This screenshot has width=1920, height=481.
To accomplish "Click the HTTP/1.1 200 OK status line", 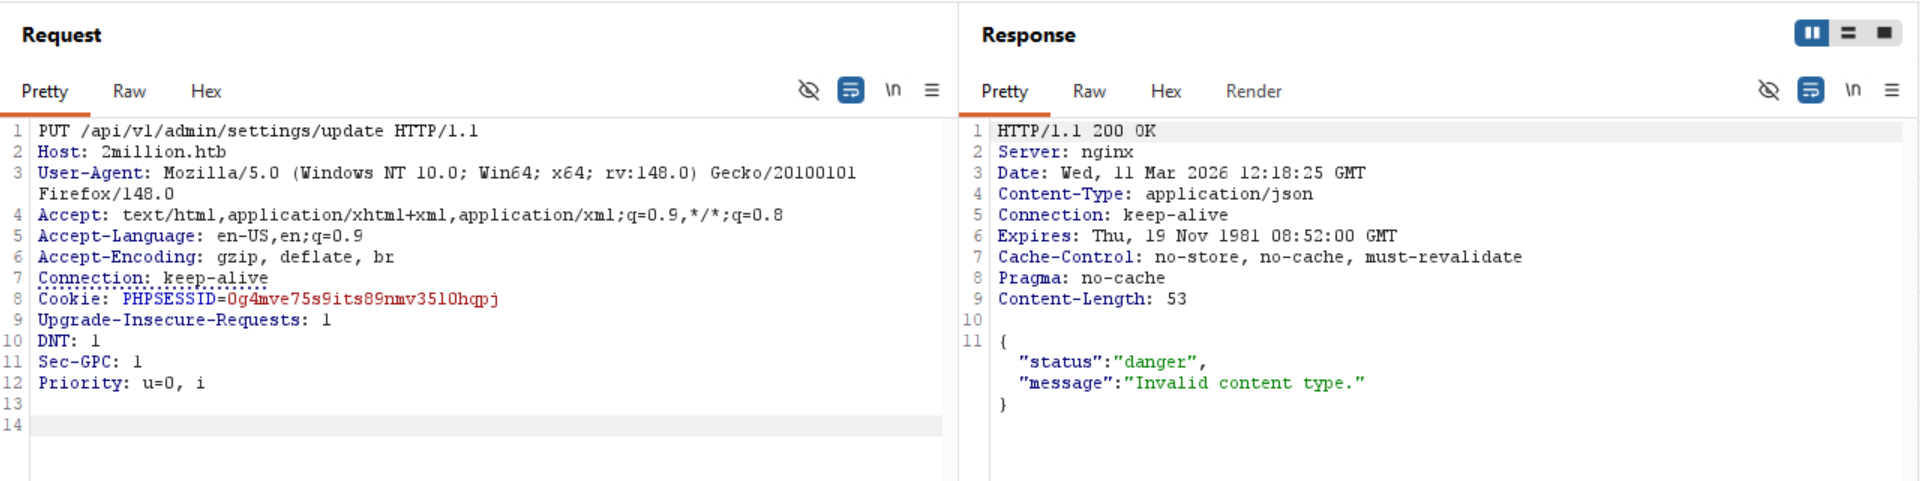I will coord(1077,131).
